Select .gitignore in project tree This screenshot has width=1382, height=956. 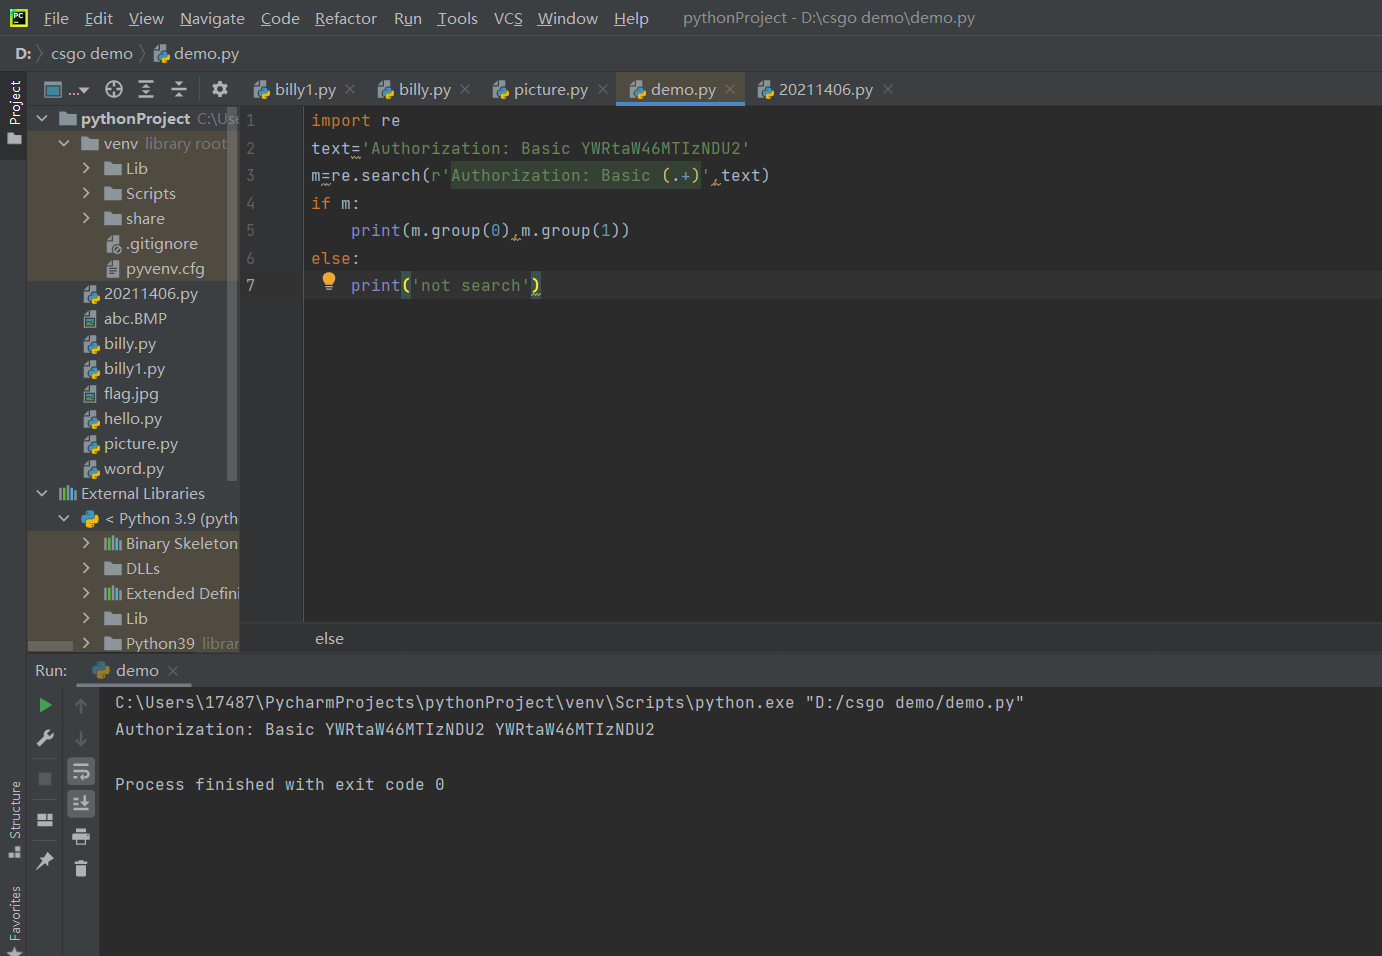click(152, 243)
